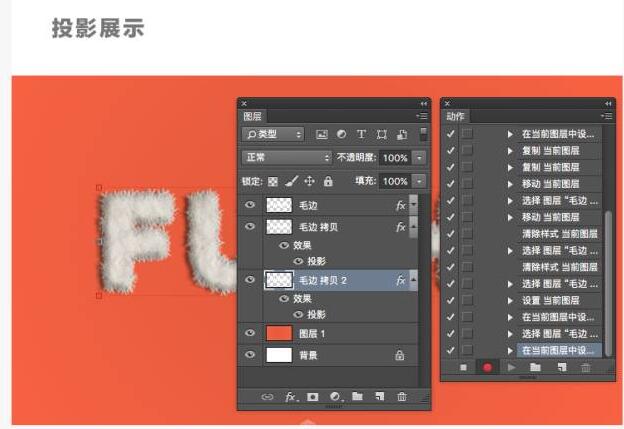Create new action set folder icon
This screenshot has height=429, width=624.
click(x=536, y=367)
